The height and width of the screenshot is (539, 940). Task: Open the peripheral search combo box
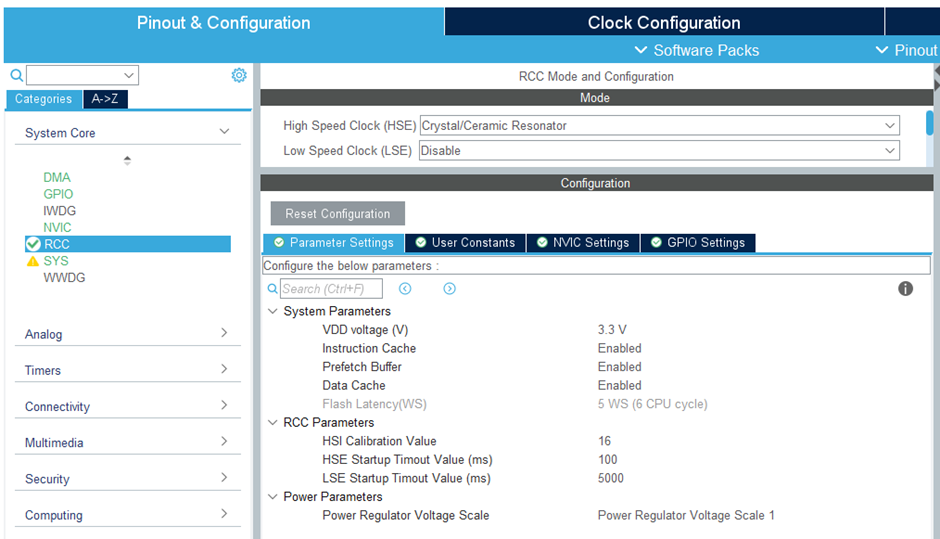coord(82,75)
